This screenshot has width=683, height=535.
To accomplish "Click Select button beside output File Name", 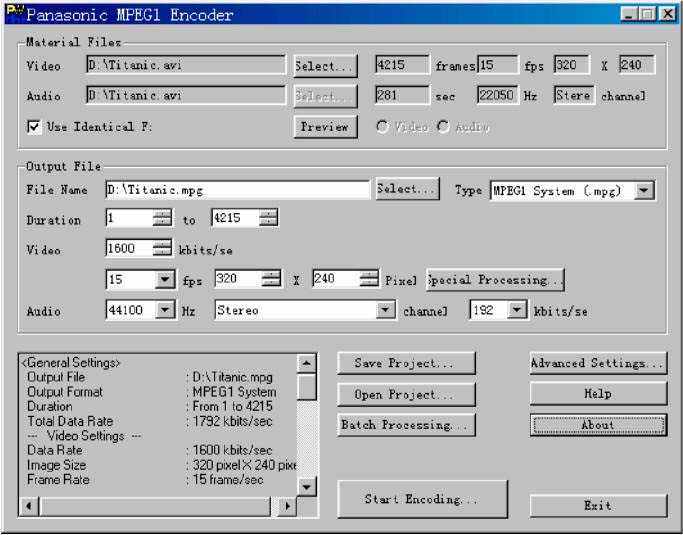I will (x=407, y=189).
